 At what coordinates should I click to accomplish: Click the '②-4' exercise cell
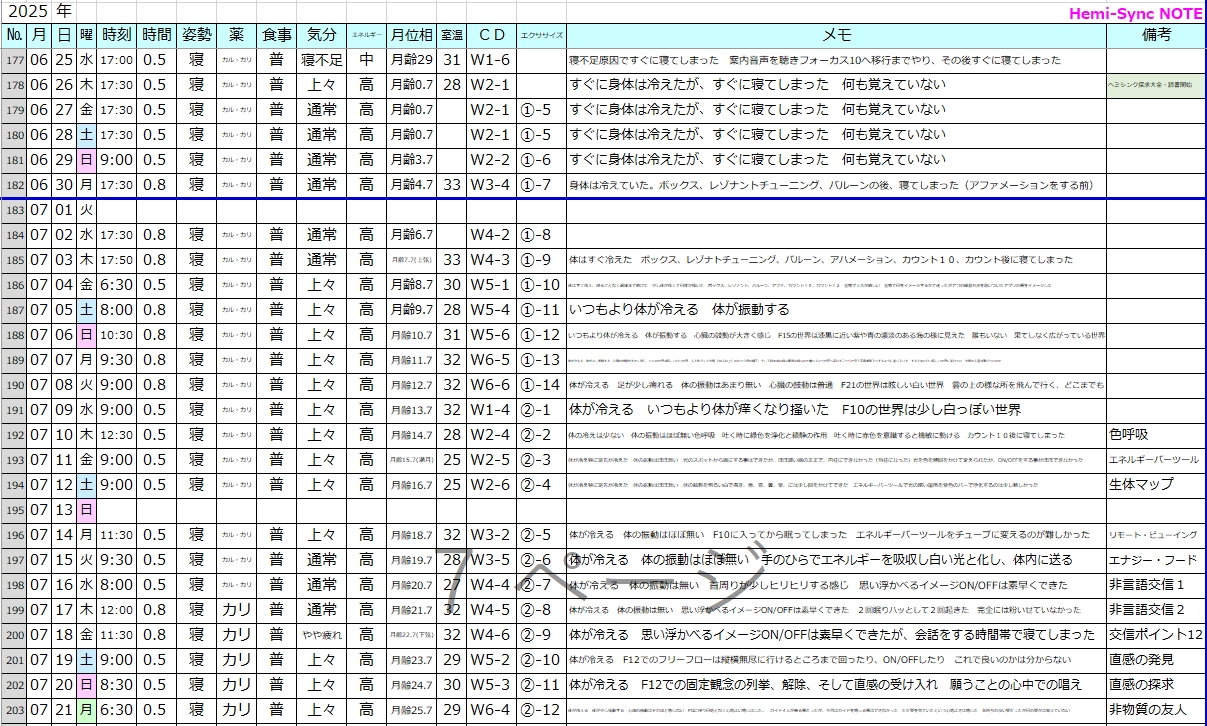coord(541,485)
